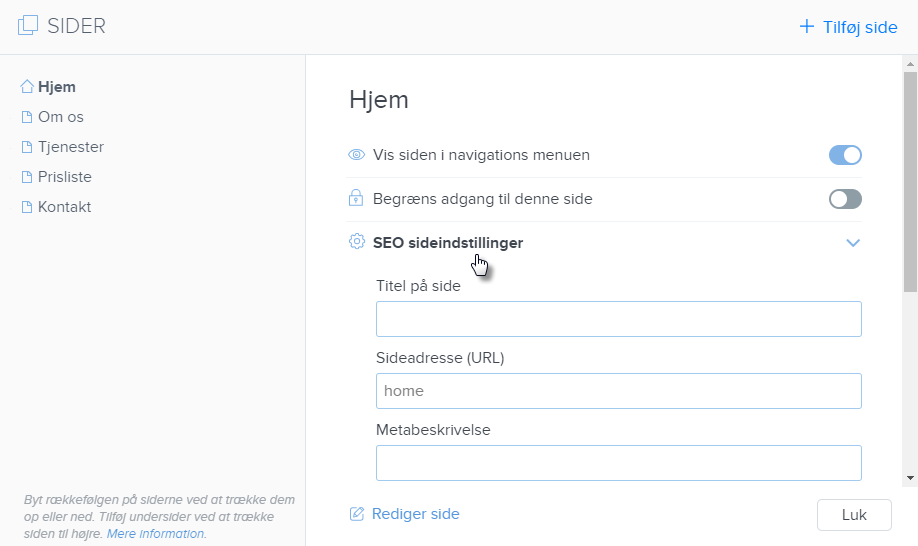Click the gear icon beside SEO sideindstillinger
This screenshot has height=546, width=918.
coord(356,242)
